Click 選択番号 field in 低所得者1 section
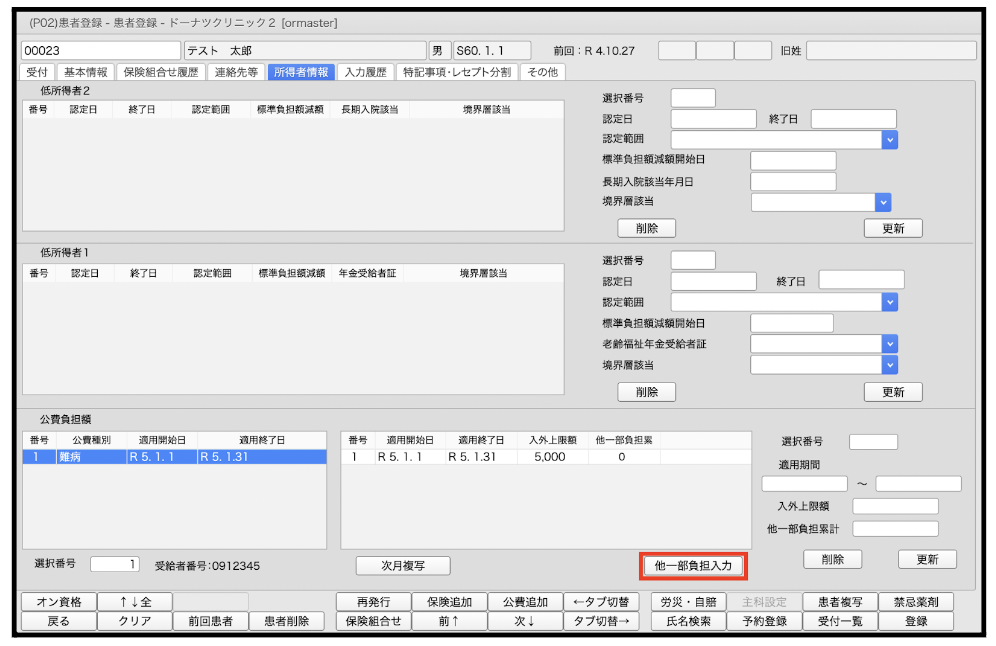This screenshot has width=996, height=646. tap(693, 260)
